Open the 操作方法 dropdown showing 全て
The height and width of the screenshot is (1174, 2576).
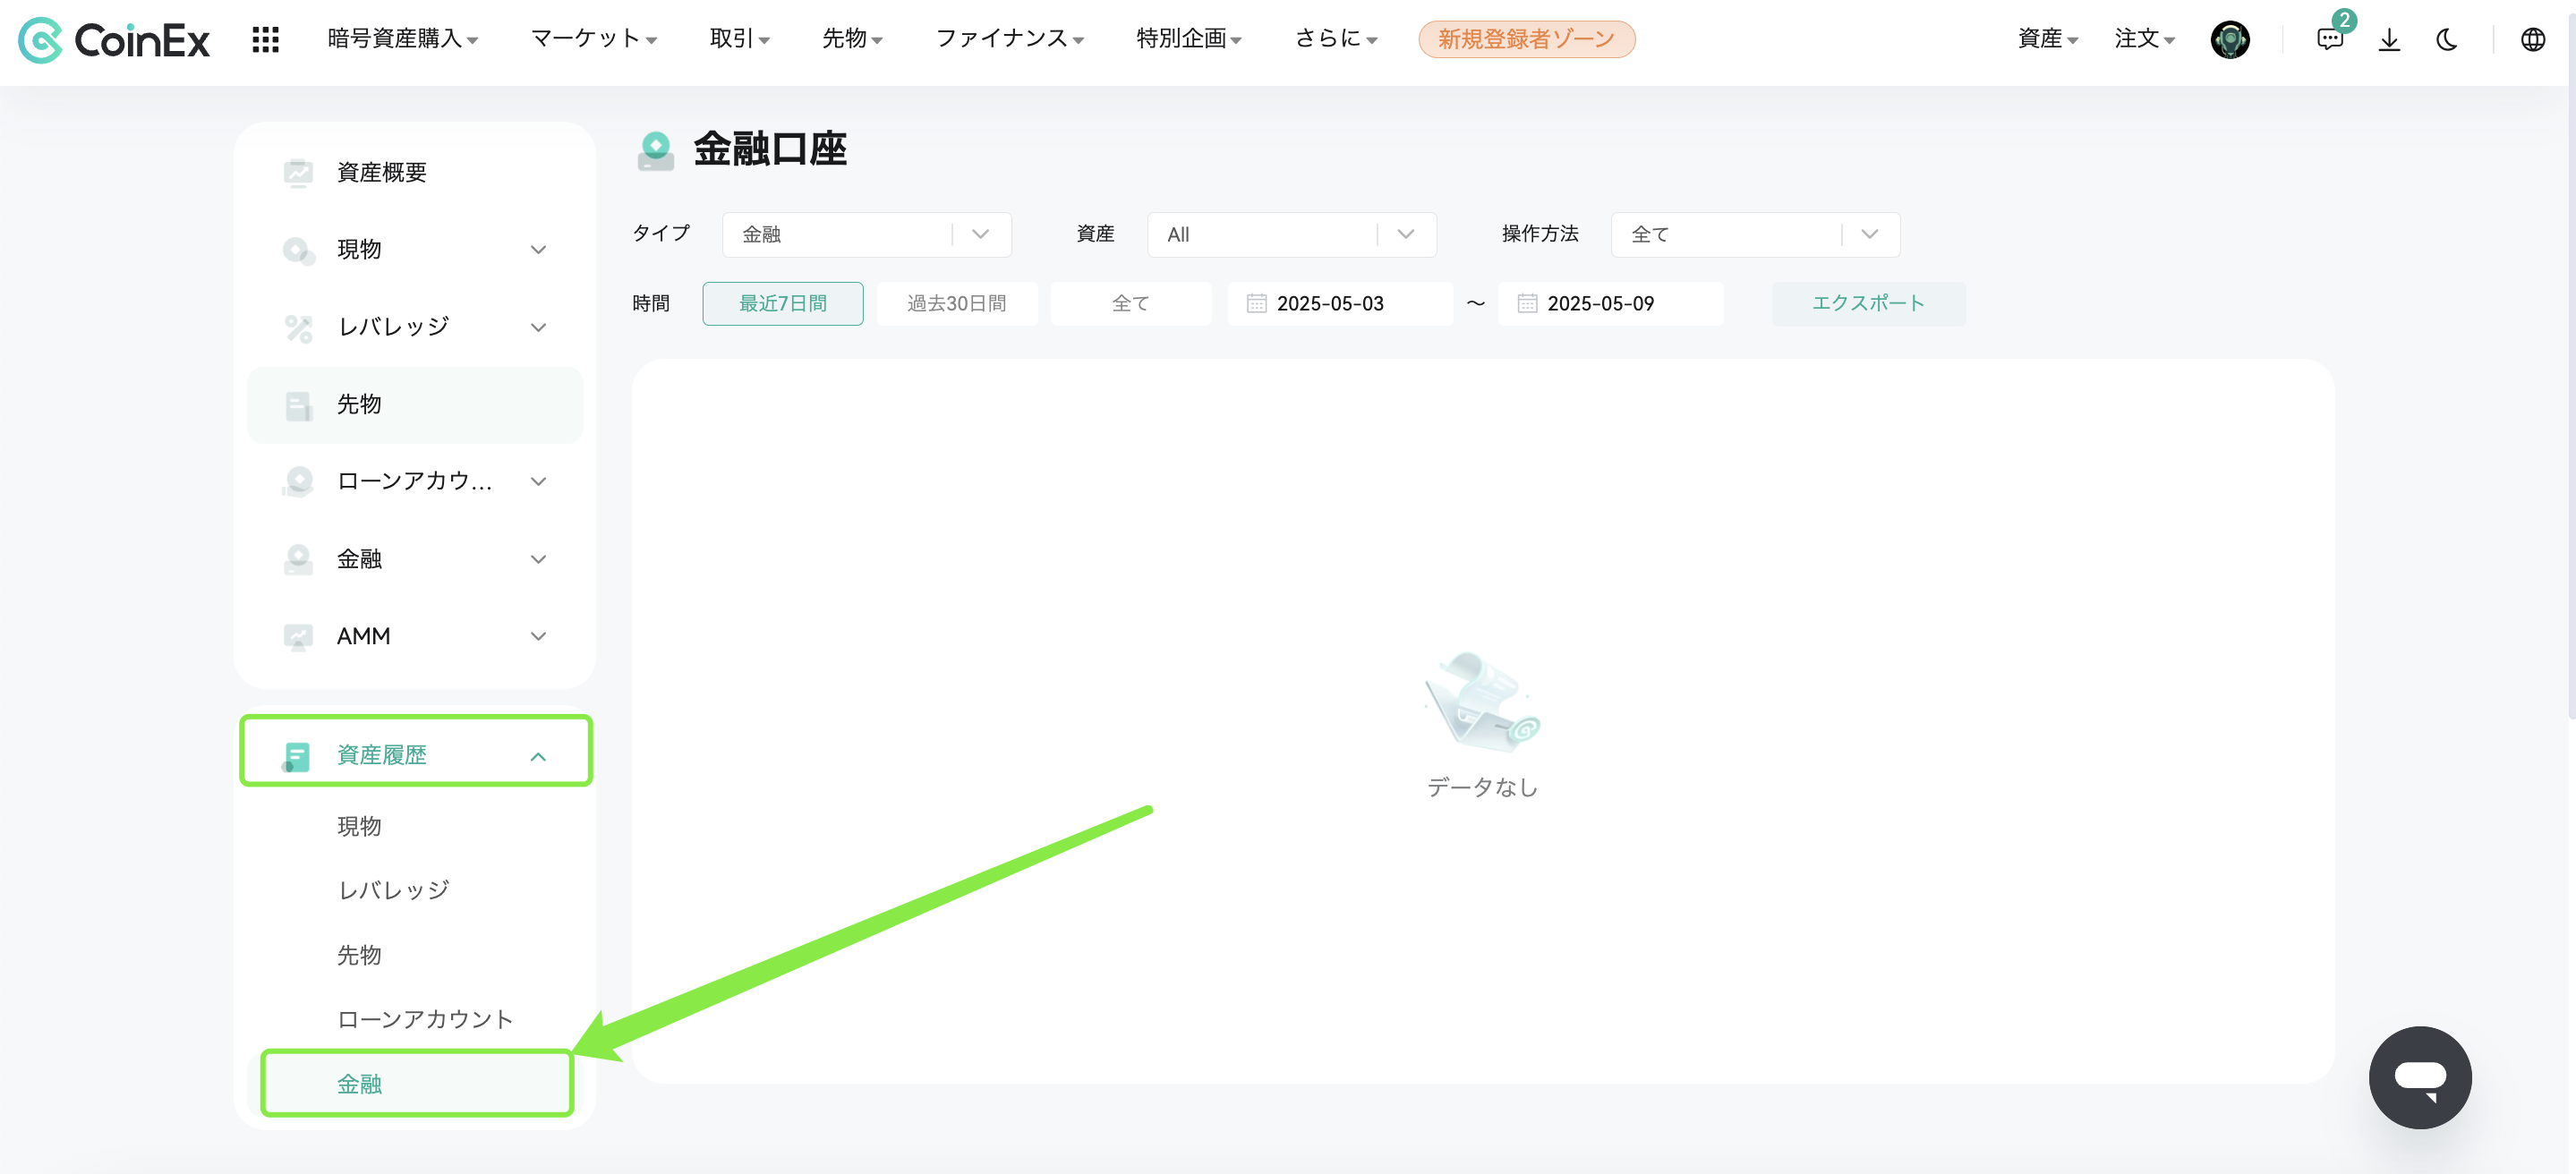(1755, 234)
